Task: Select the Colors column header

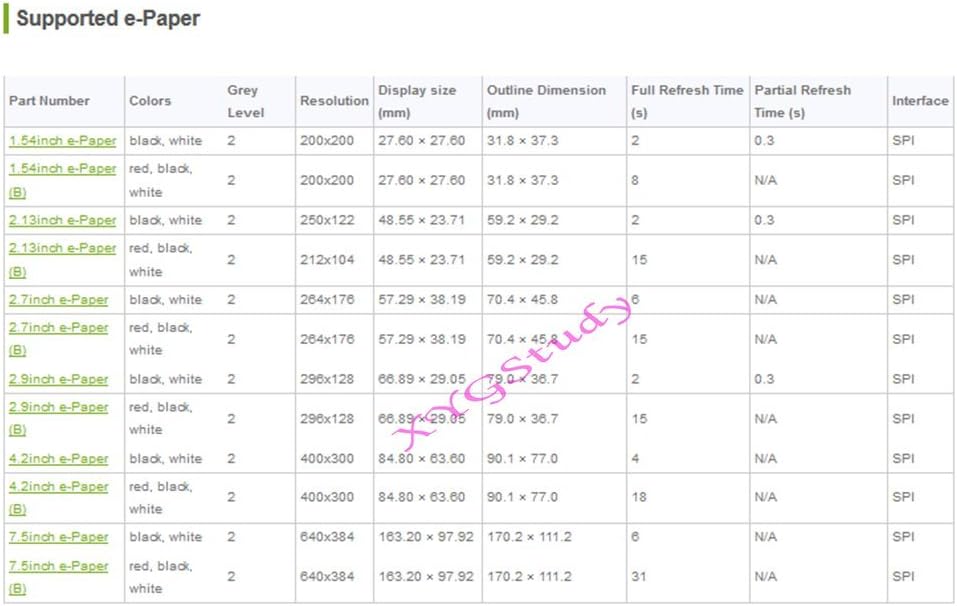Action: (x=150, y=101)
